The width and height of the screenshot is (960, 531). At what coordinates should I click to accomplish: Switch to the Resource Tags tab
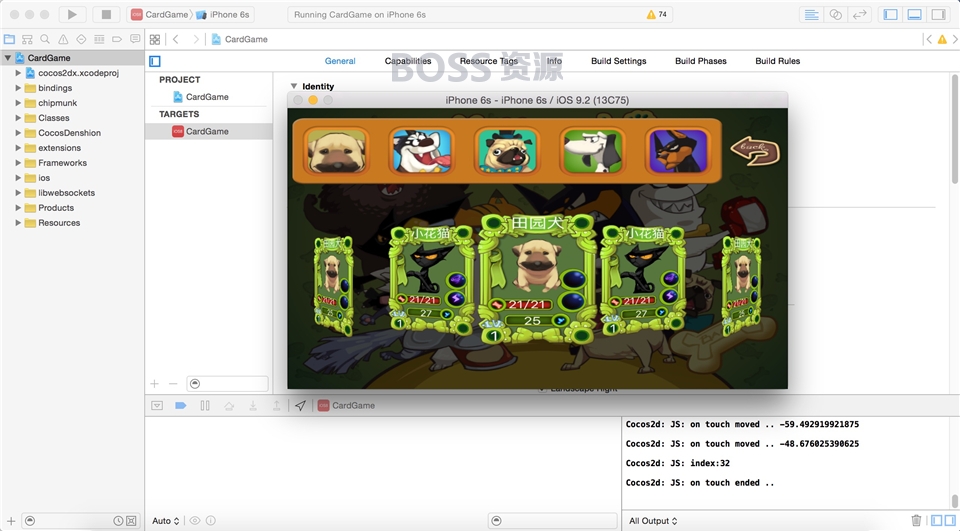[489, 61]
